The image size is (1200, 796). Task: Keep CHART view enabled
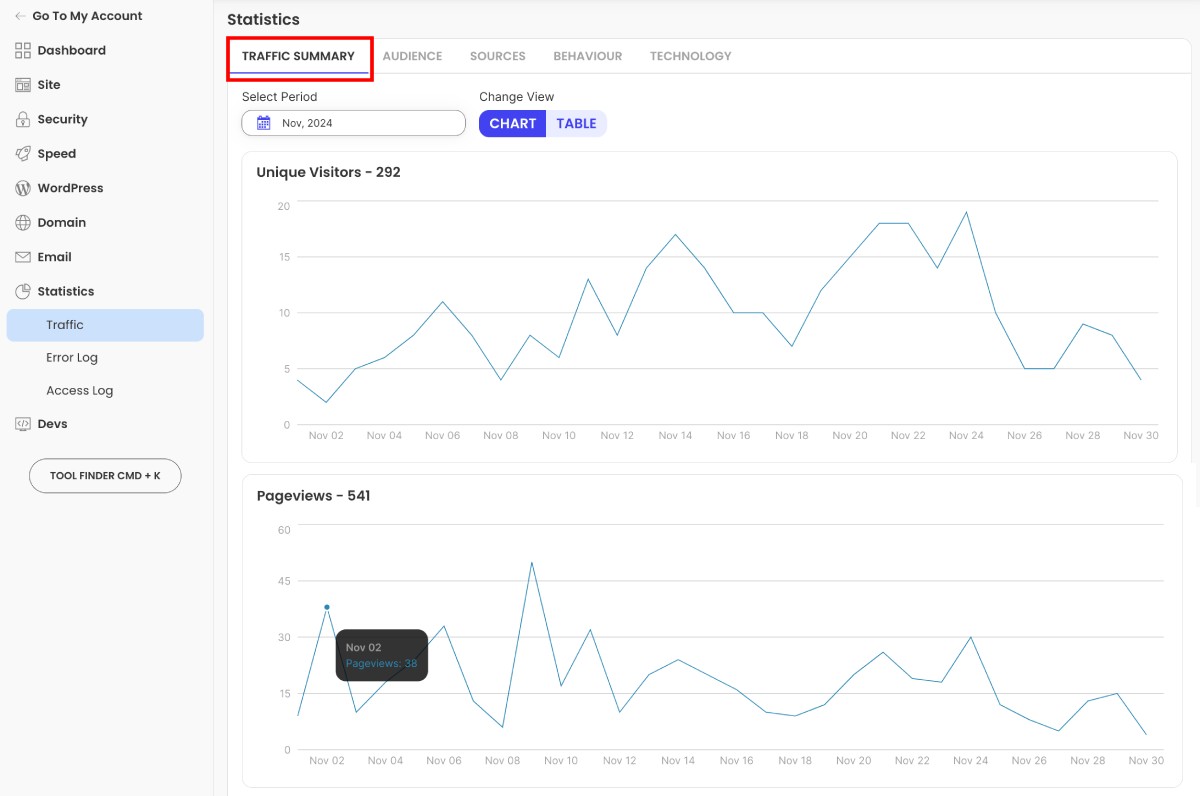coord(512,123)
